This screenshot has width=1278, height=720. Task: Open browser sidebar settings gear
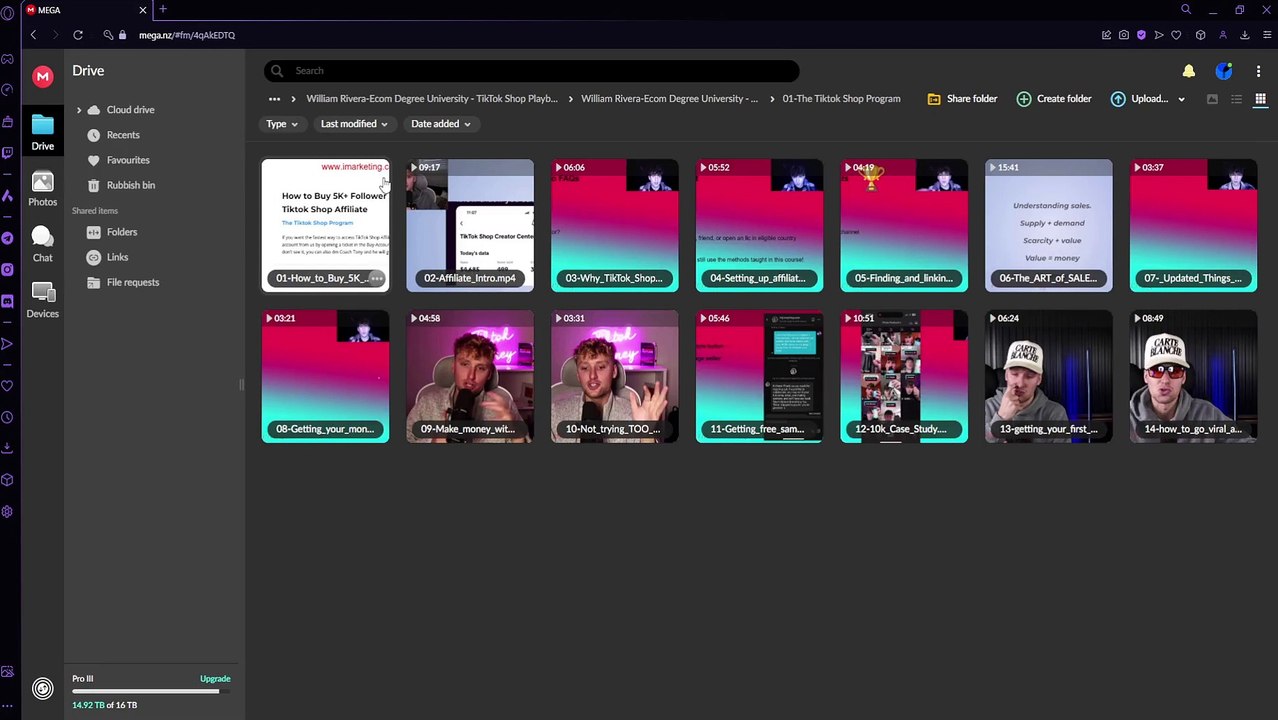tap(7, 512)
